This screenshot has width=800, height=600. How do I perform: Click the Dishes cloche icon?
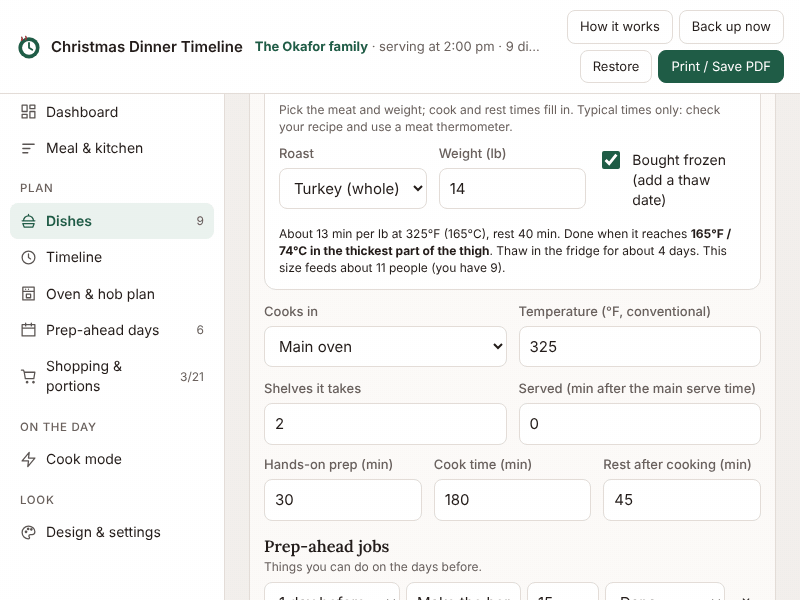coord(28,221)
